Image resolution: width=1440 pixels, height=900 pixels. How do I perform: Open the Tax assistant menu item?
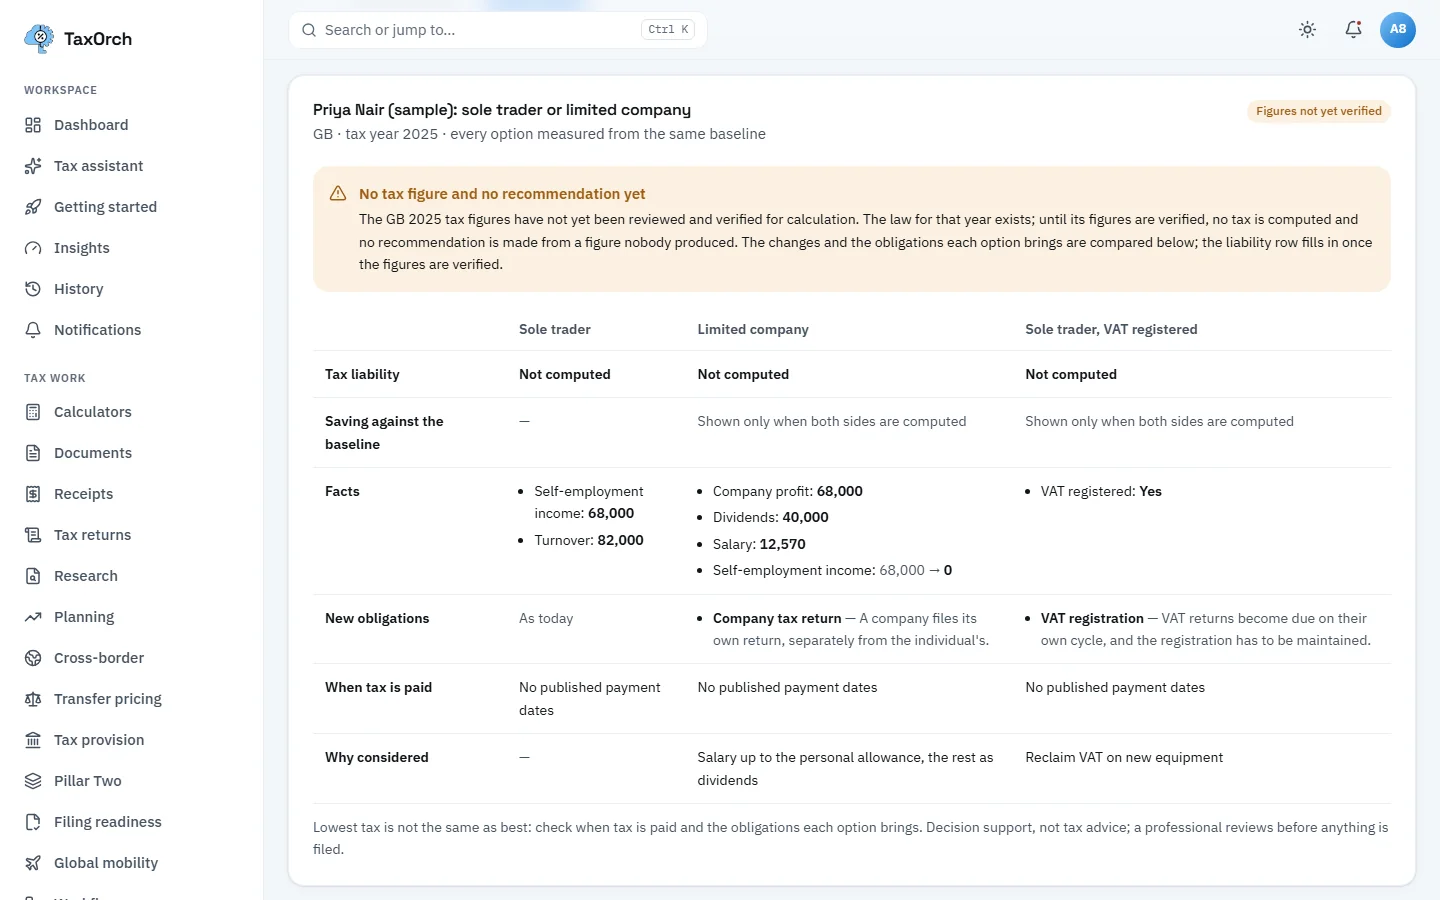(98, 166)
